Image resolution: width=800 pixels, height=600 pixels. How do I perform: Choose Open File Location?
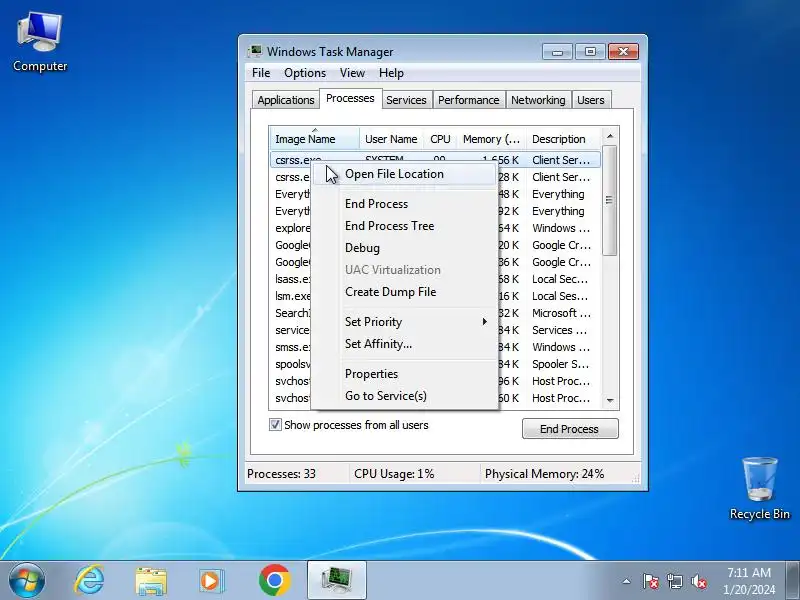tap(404, 174)
